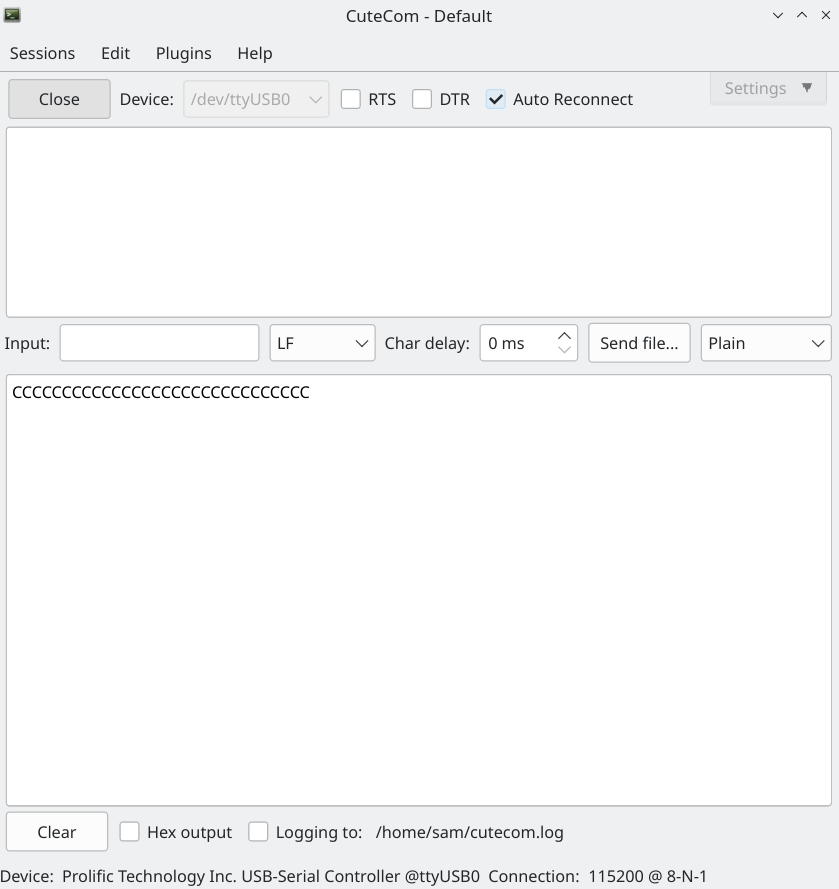Screen dimensions: 839x889
Task: Open the Edit menu
Action: tap(116, 53)
